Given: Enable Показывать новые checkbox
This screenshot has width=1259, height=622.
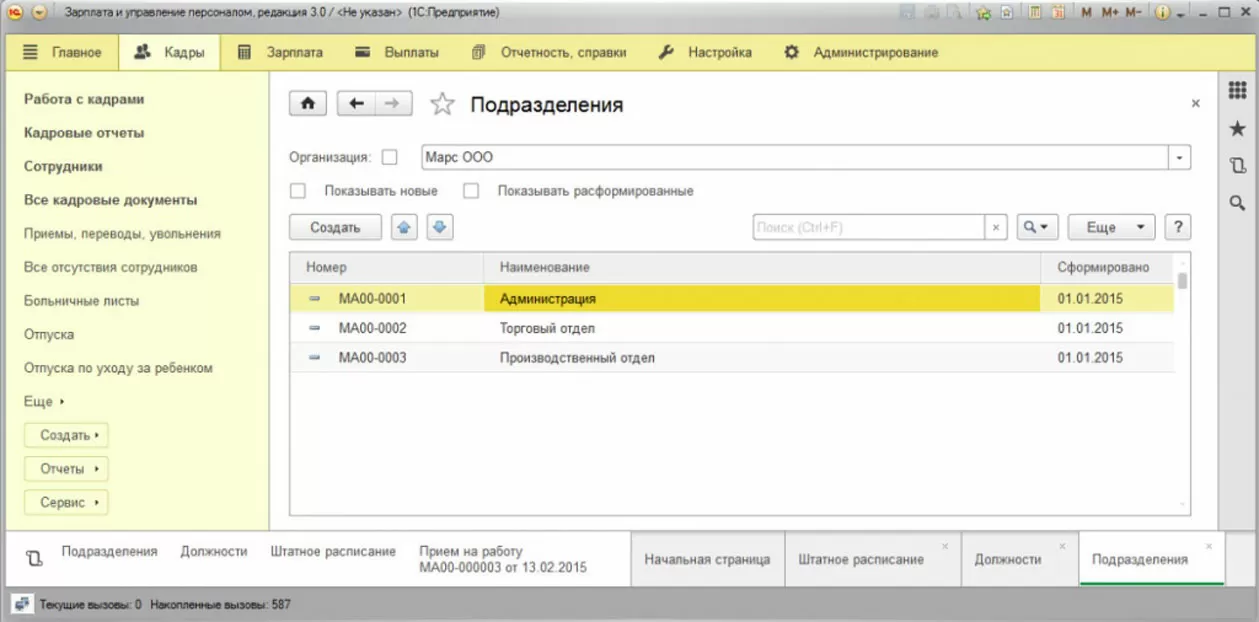Looking at the screenshot, I should (x=297, y=190).
